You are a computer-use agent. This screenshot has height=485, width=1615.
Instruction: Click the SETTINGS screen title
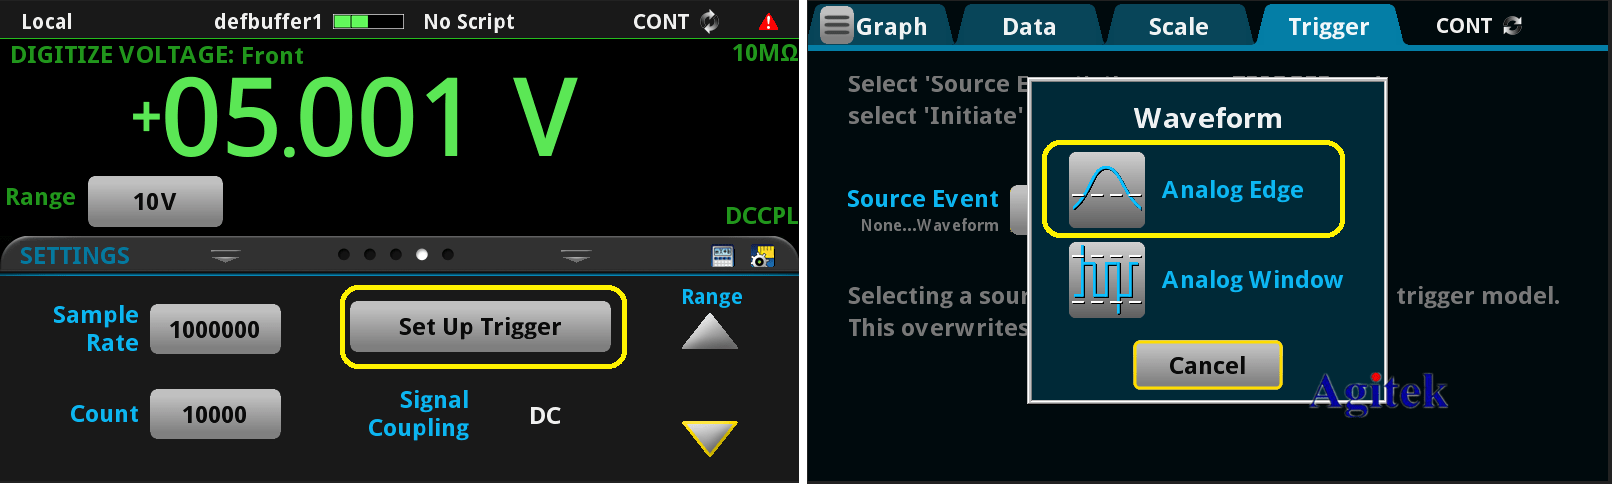pos(75,256)
